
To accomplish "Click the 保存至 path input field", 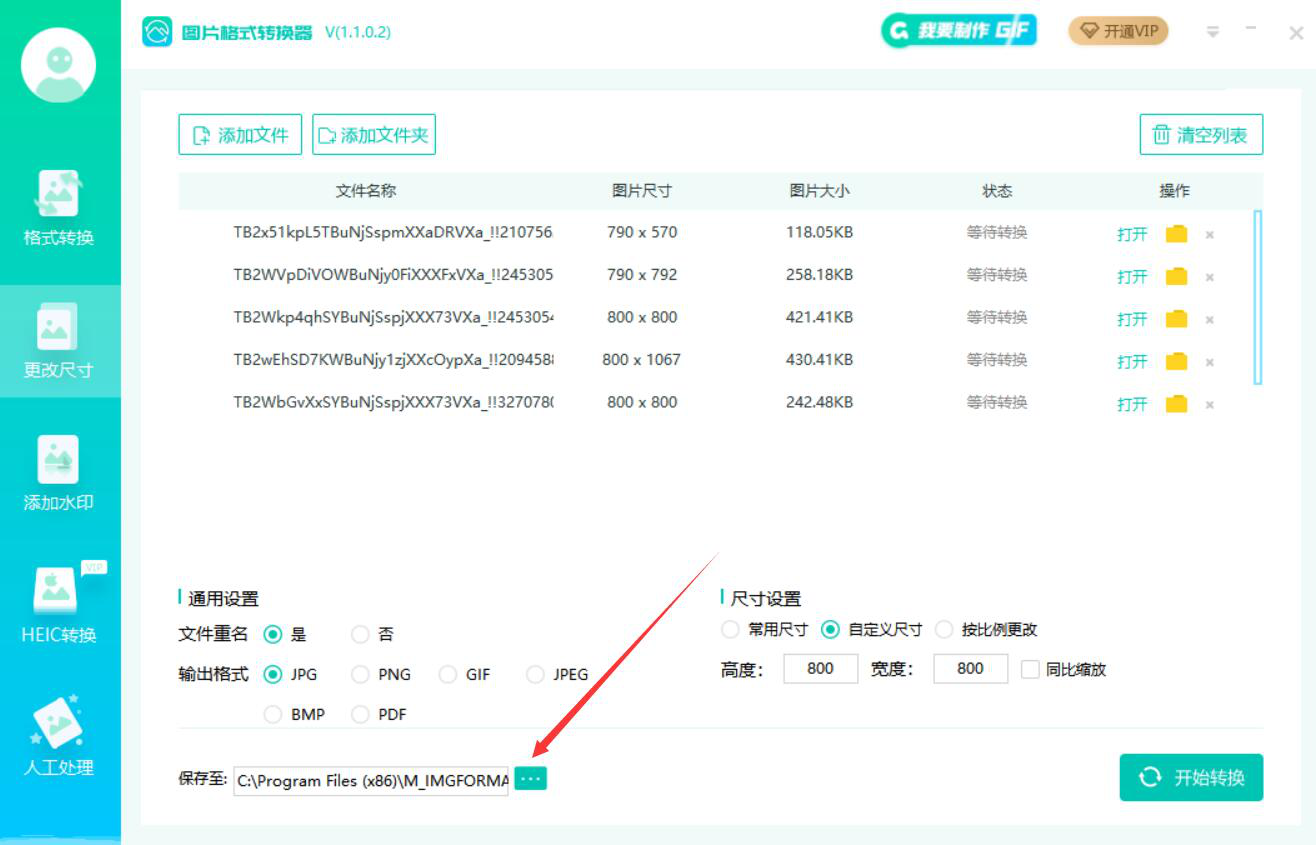I will click(372, 780).
